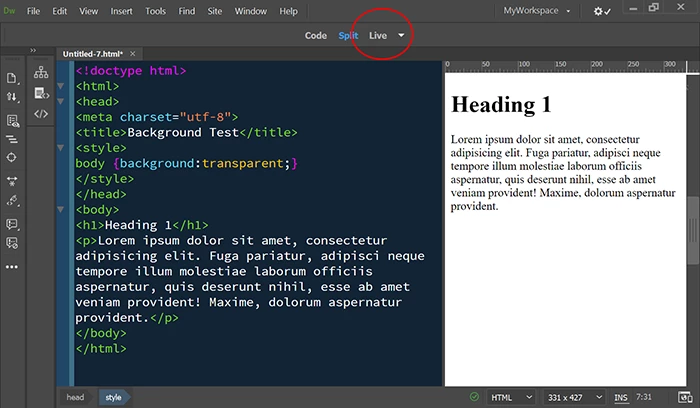This screenshot has height=408, width=700.
Task: Open the Live view options dropdown arrow
Action: point(401,35)
